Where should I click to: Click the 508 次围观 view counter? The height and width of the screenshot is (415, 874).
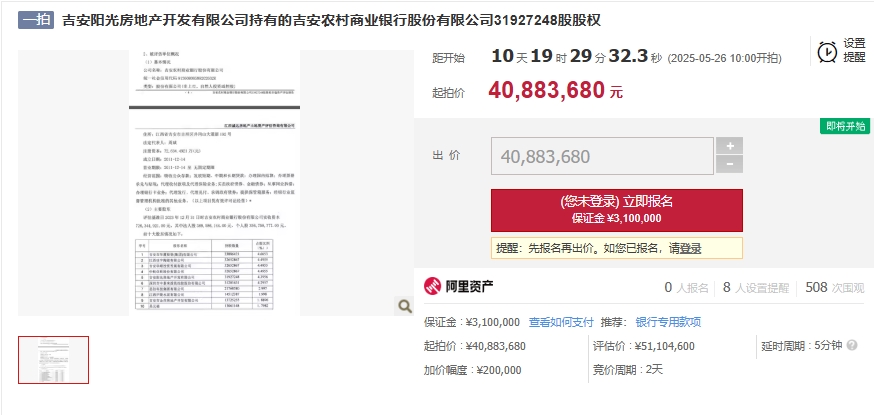coord(834,287)
